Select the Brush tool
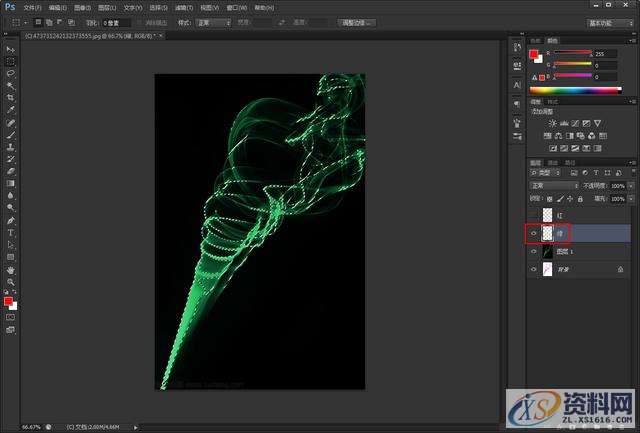 (x=11, y=134)
